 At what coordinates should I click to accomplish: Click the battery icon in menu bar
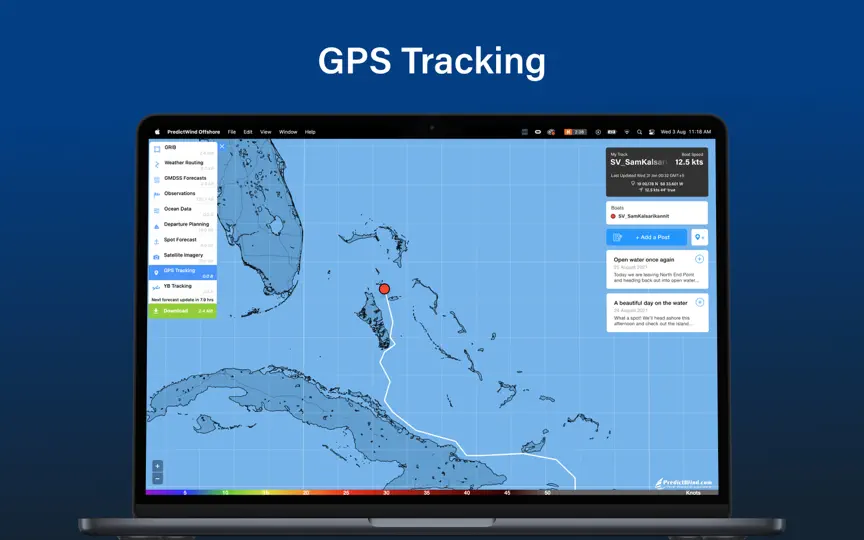click(x=612, y=132)
